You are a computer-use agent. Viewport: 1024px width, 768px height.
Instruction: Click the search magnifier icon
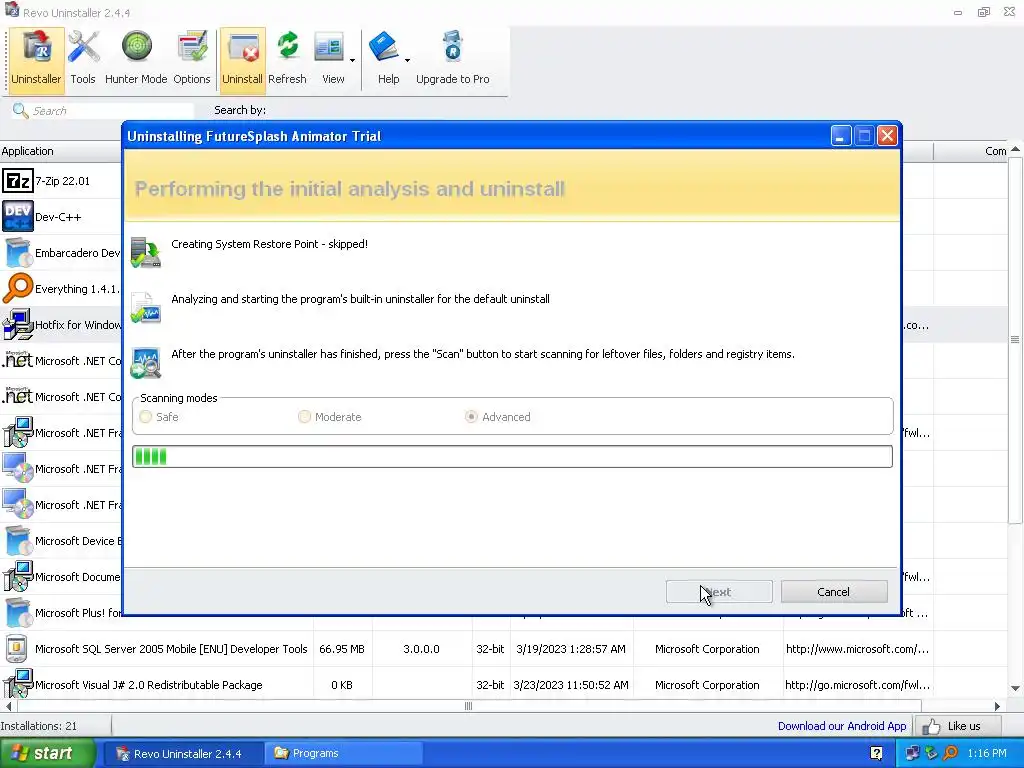pos(20,110)
